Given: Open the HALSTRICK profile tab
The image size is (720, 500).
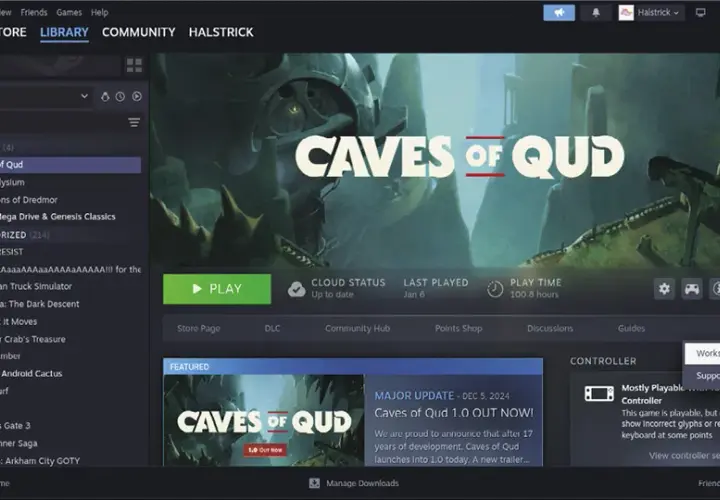Looking at the screenshot, I should pos(221,32).
